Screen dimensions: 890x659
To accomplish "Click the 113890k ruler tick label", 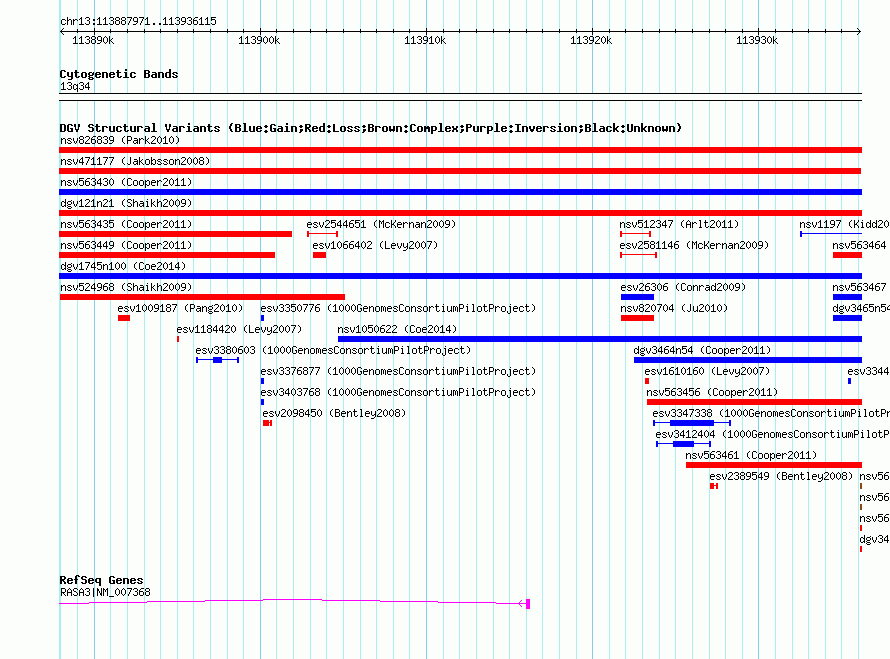I will coord(93,40).
